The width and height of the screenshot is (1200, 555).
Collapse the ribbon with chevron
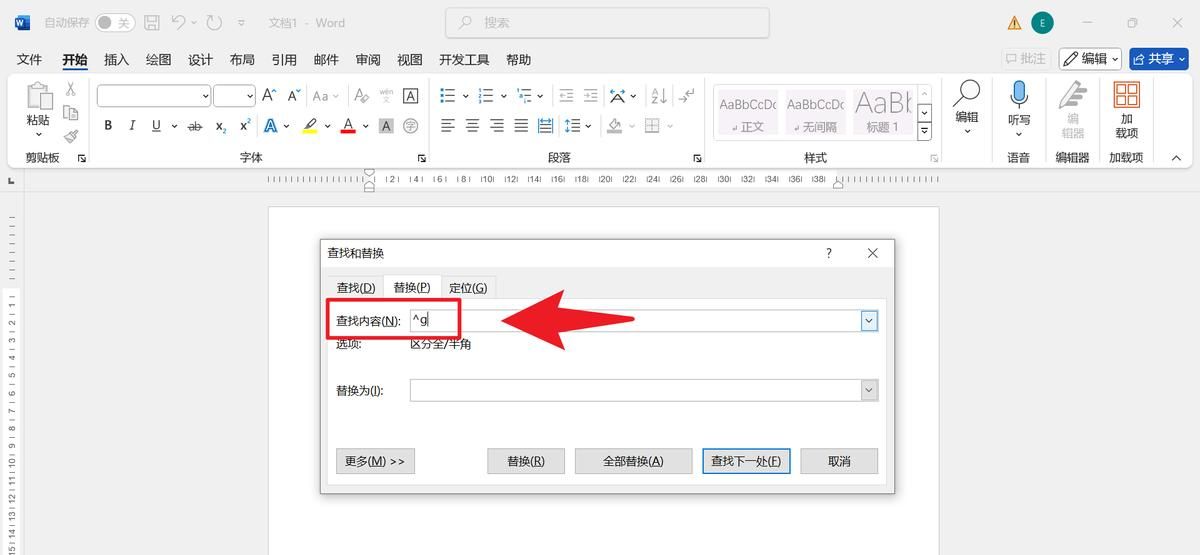coord(1176,157)
